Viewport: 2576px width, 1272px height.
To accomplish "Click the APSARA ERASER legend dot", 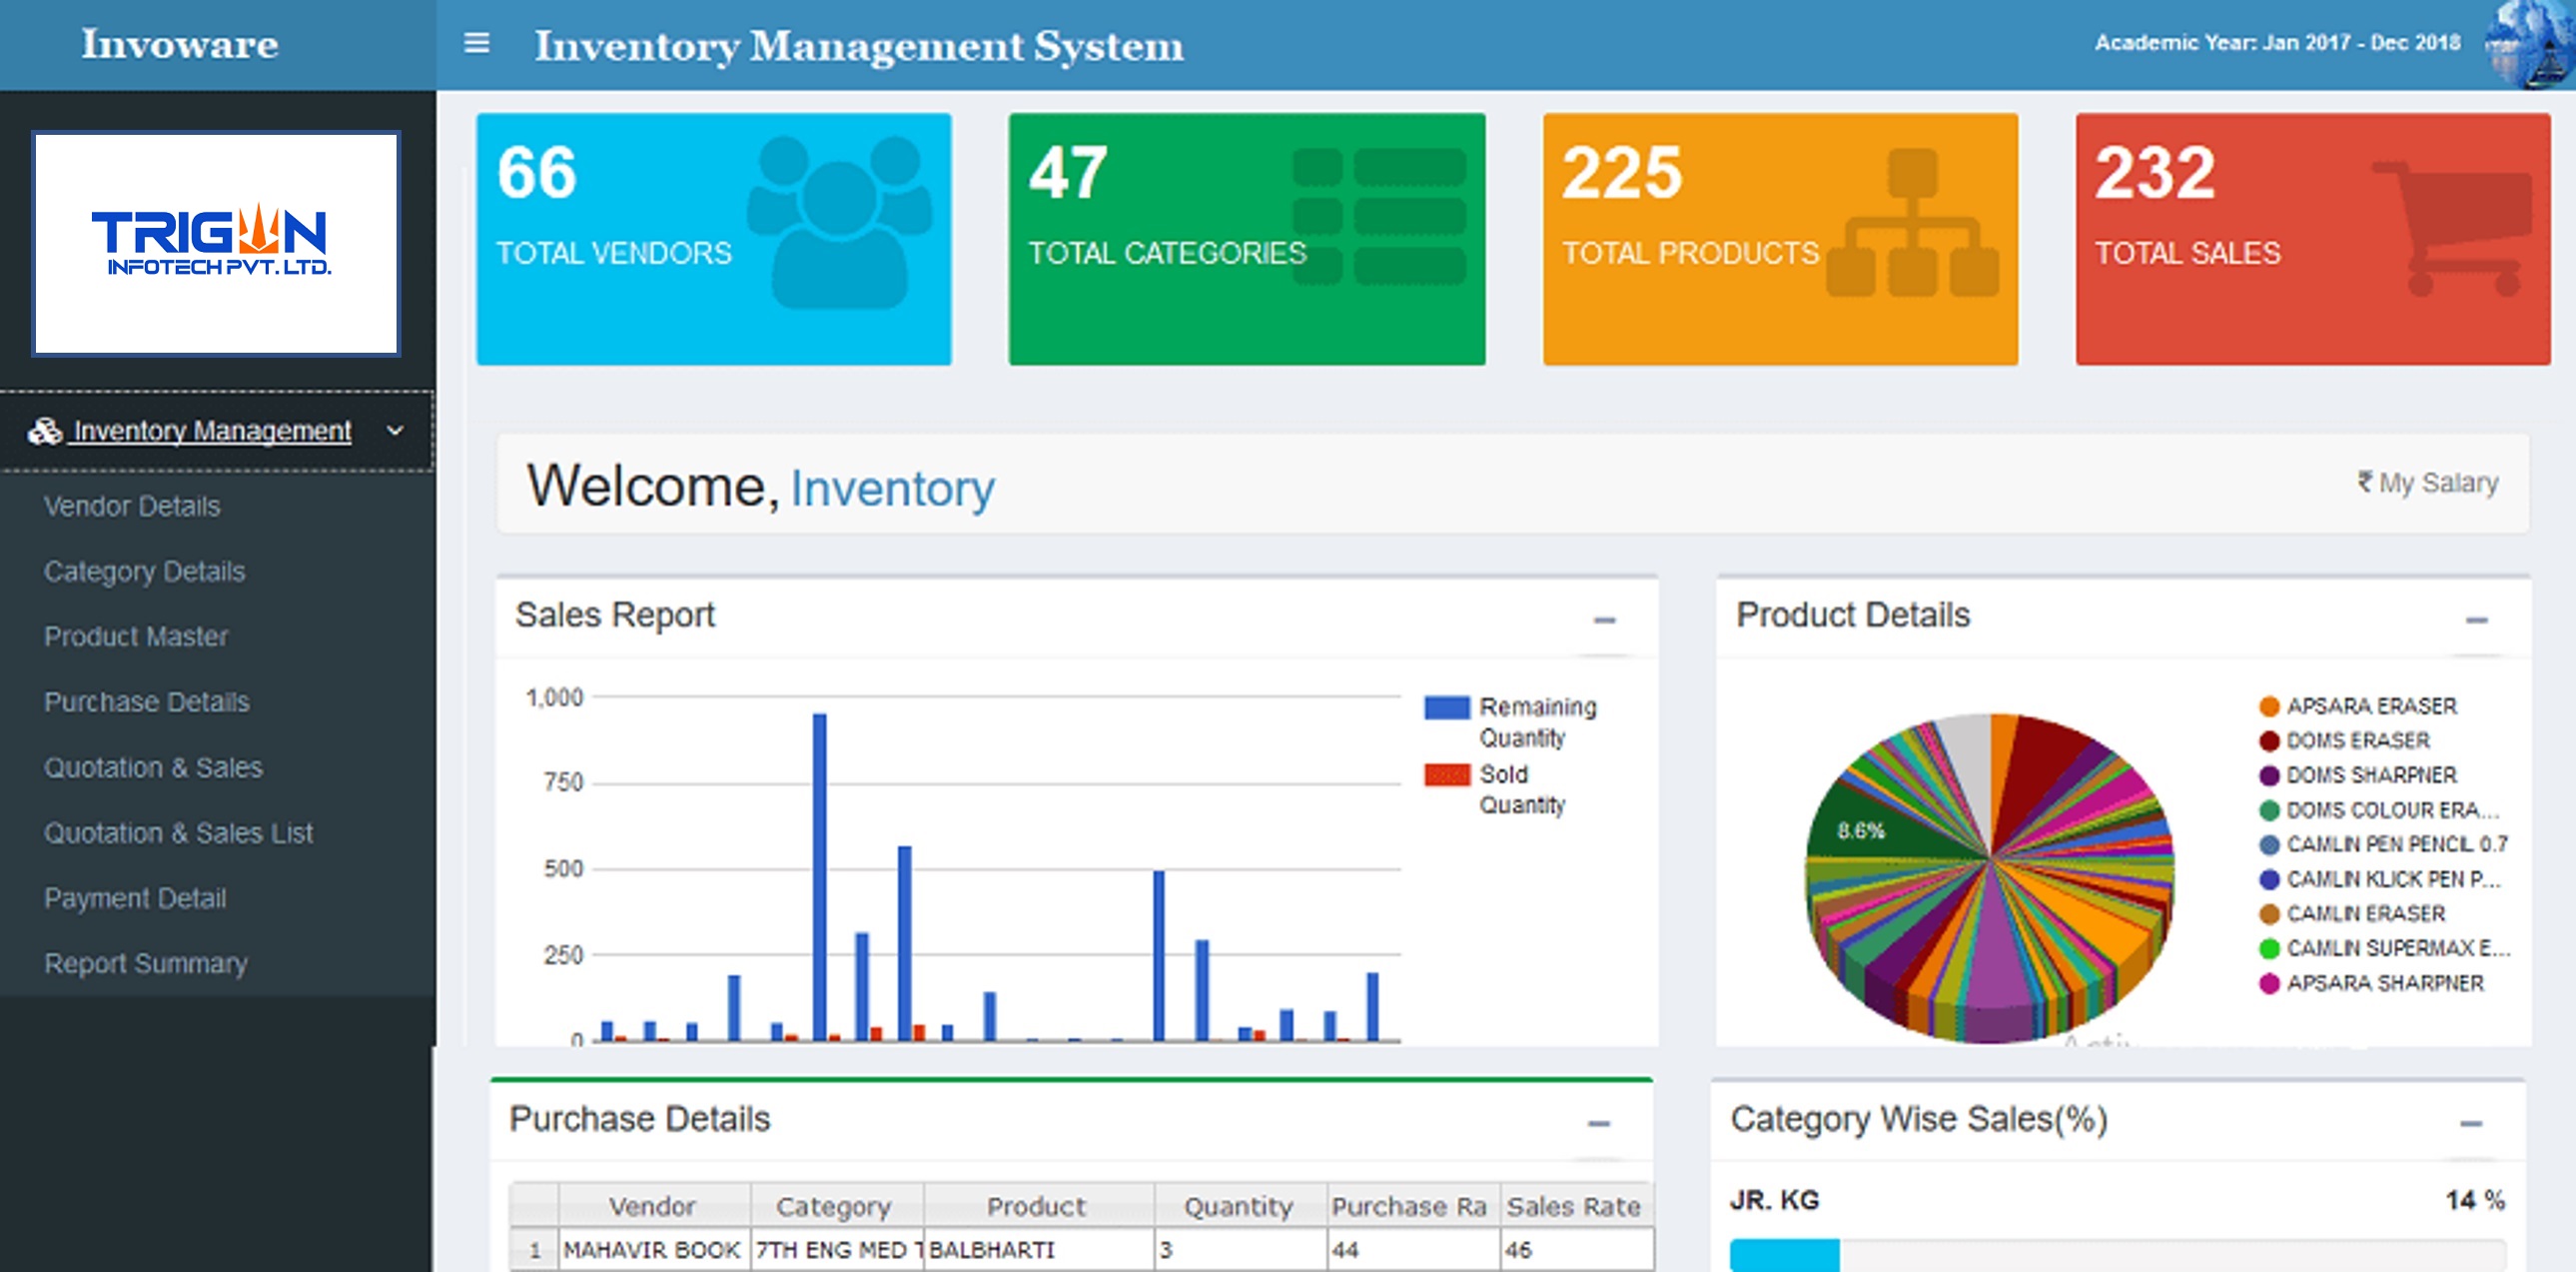I will click(x=2269, y=707).
